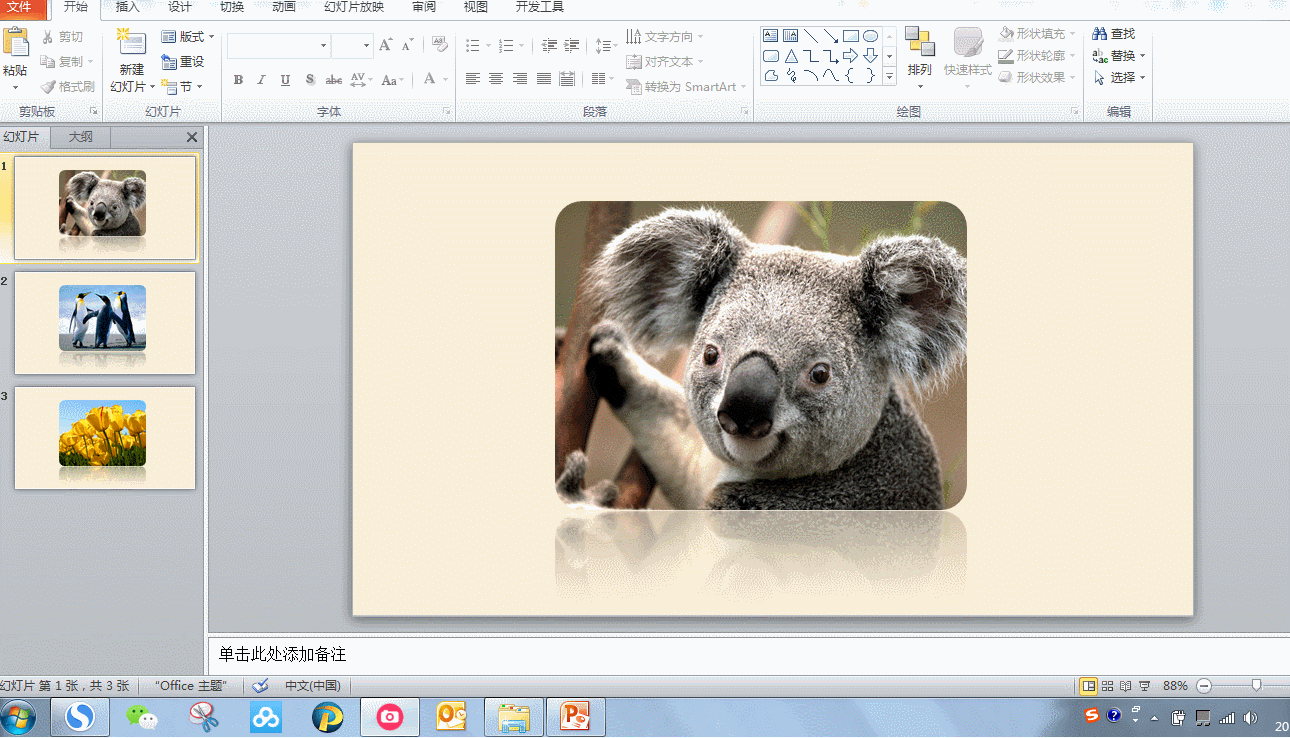Viewport: 1290px width, 738px height.
Task: Switch to the 插入 ribbon tab
Action: 128,7
